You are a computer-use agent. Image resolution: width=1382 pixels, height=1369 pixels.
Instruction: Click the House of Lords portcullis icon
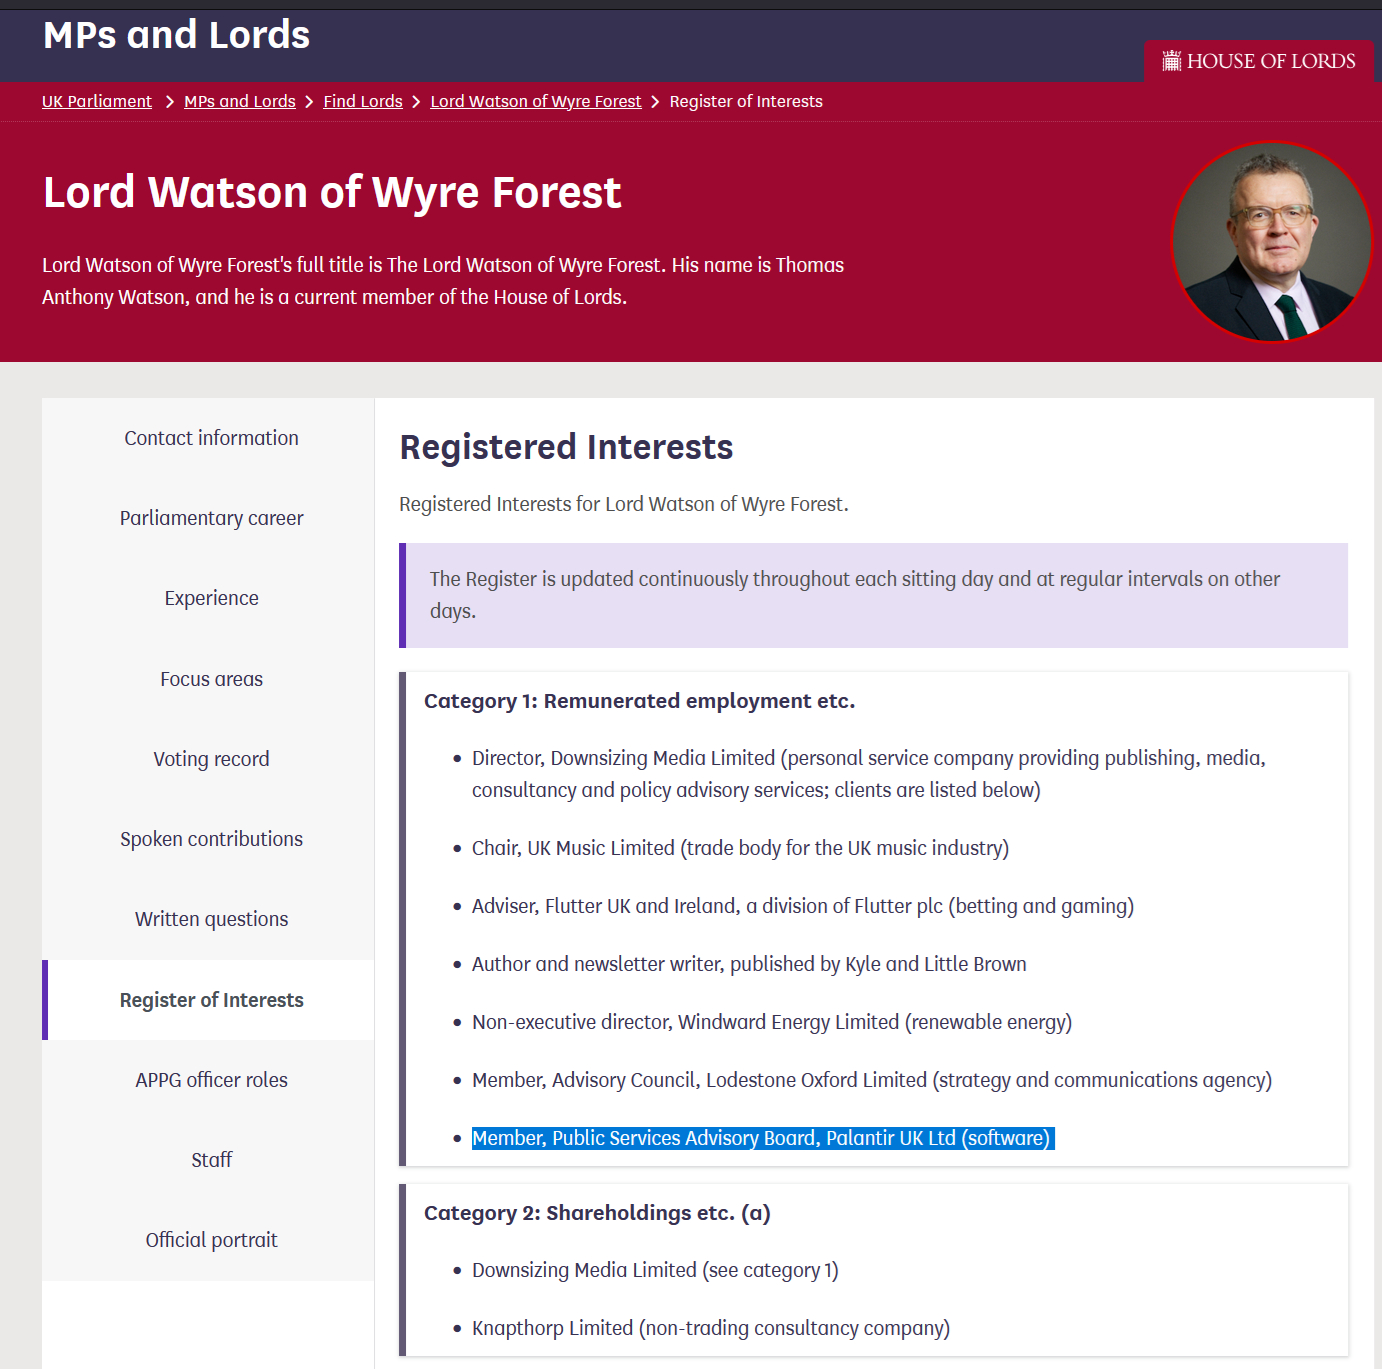click(1171, 61)
